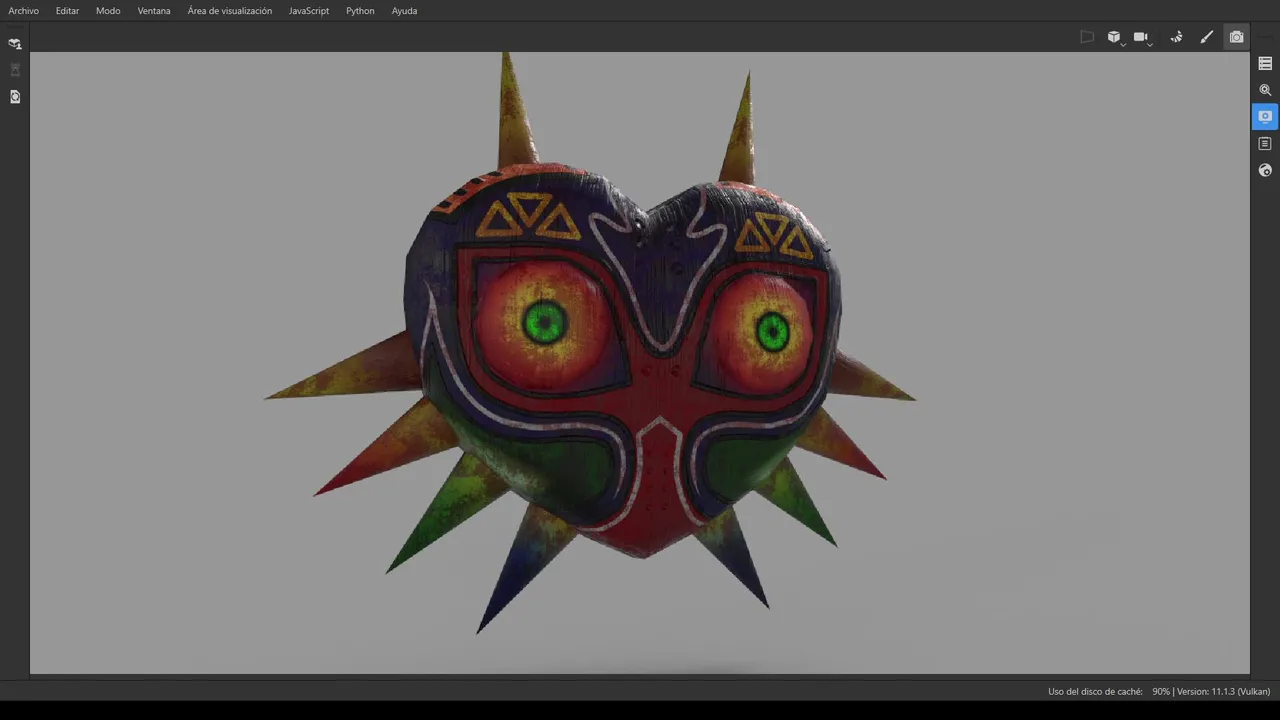Image resolution: width=1280 pixels, height=720 pixels.
Task: Select the rendering mode photo camera icon
Action: [x=1237, y=37]
